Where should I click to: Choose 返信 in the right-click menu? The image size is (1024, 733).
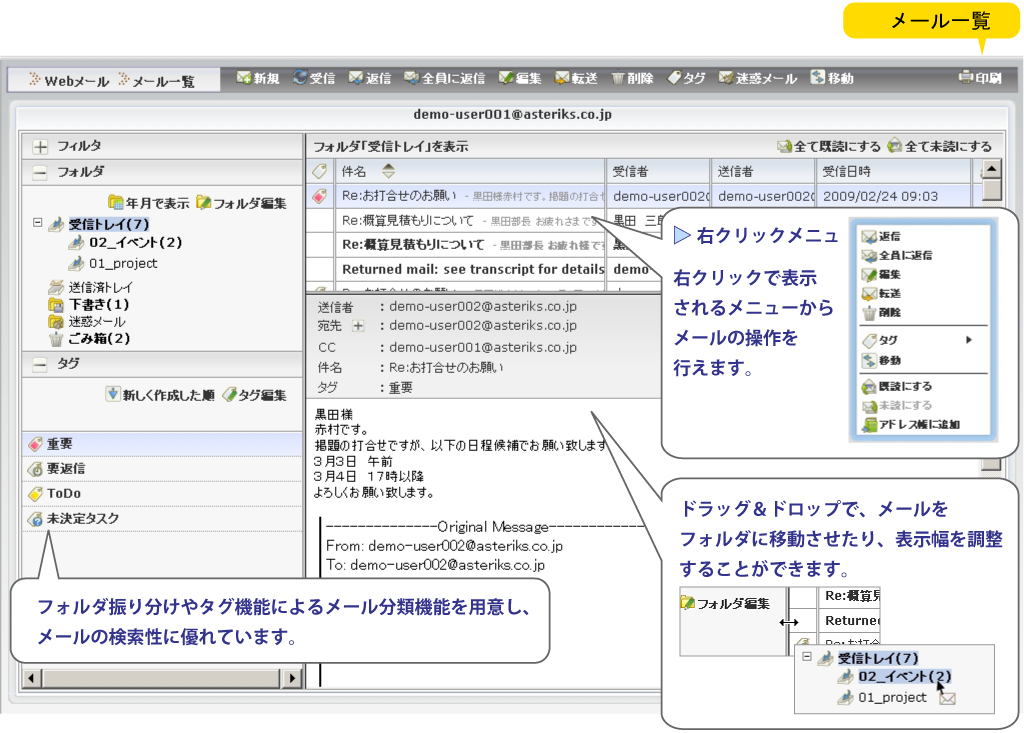[882, 236]
